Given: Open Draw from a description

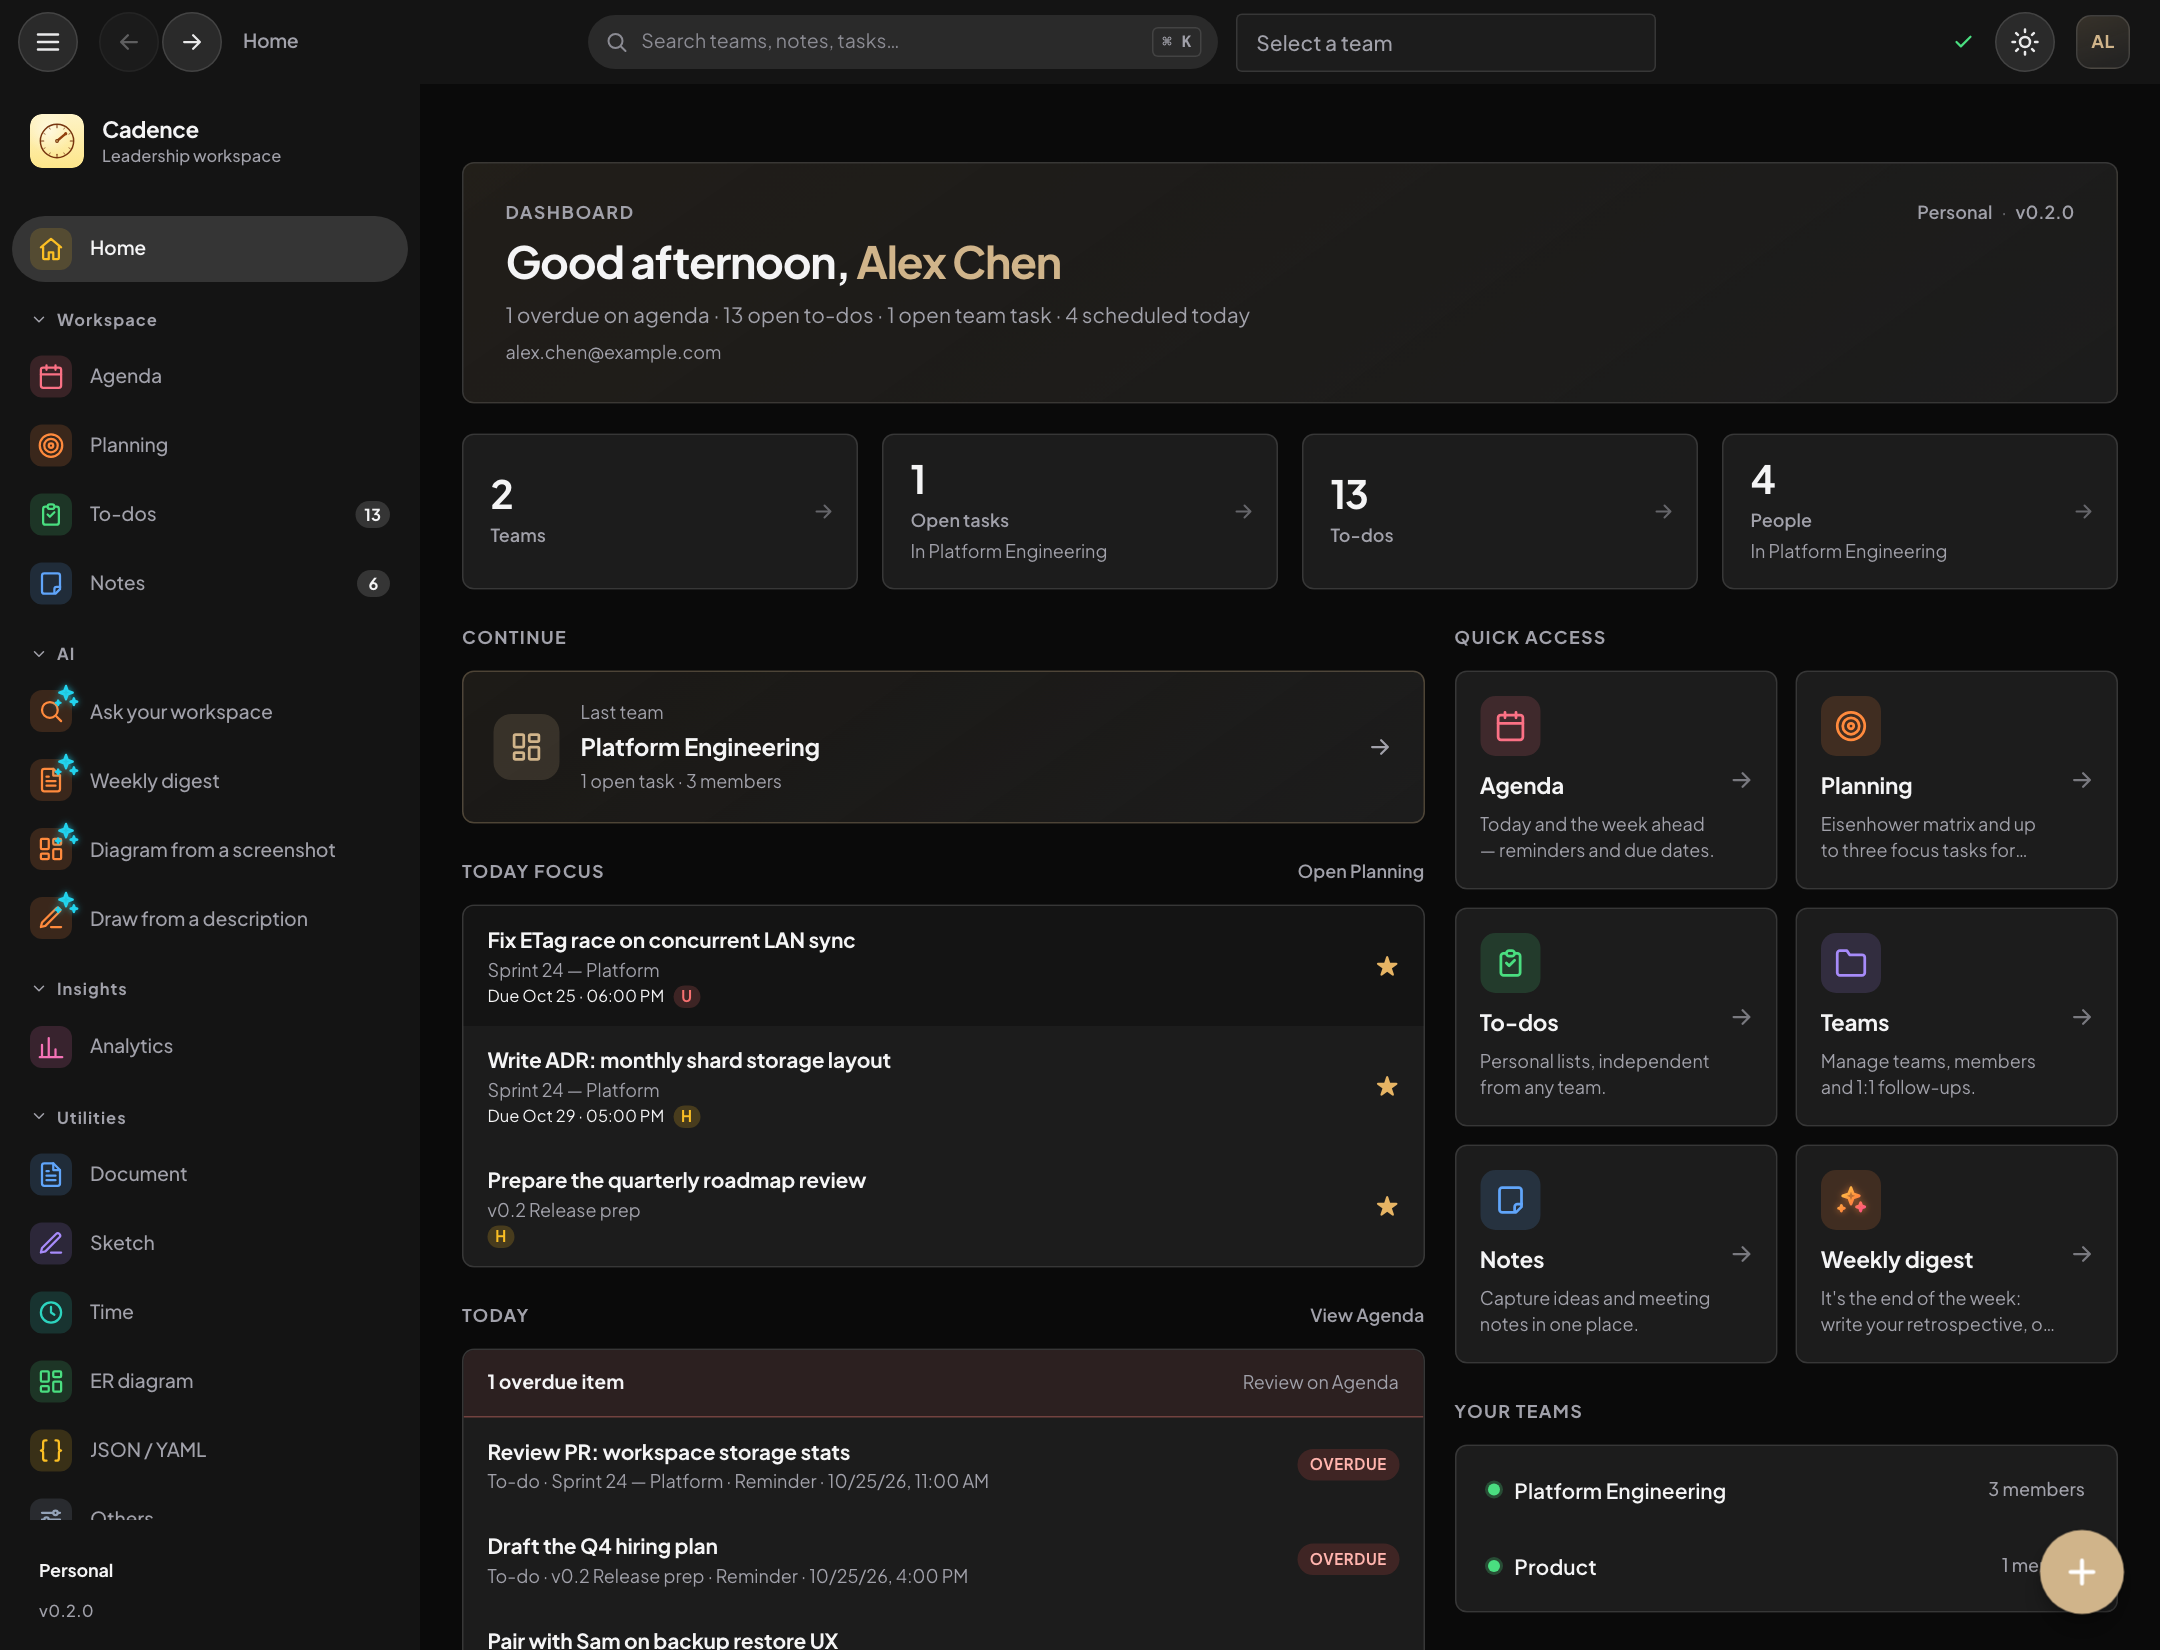Looking at the screenshot, I should [x=210, y=919].
